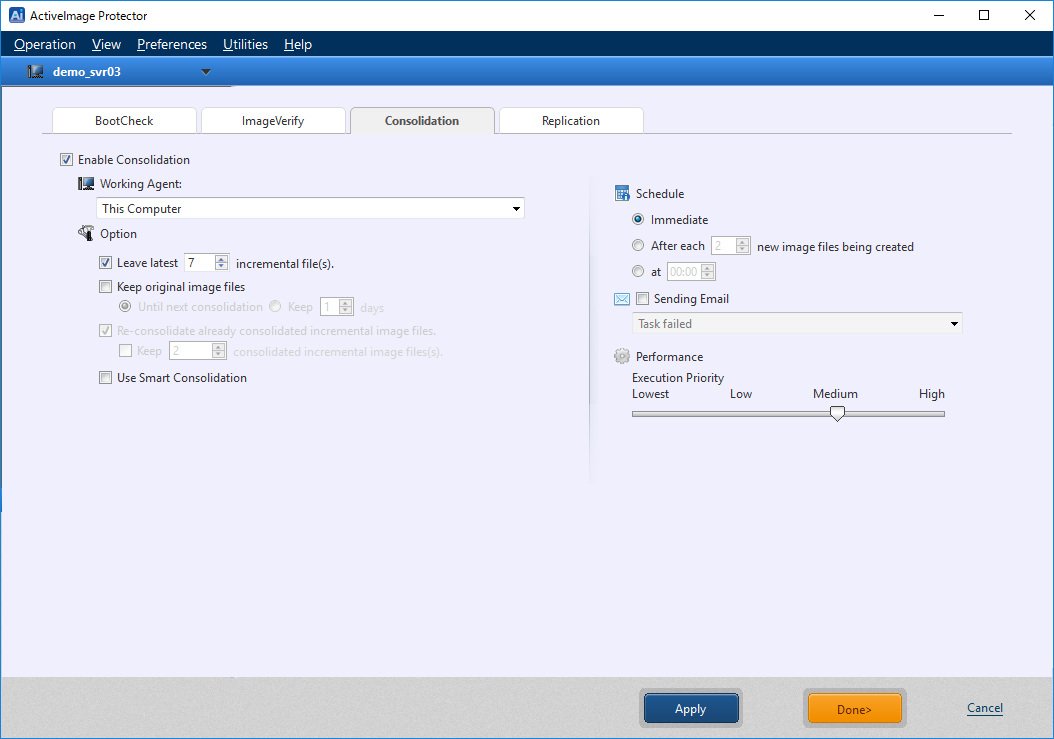Viewport: 1054px width, 739px height.
Task: Click the Medium priority label
Action: tap(836, 394)
